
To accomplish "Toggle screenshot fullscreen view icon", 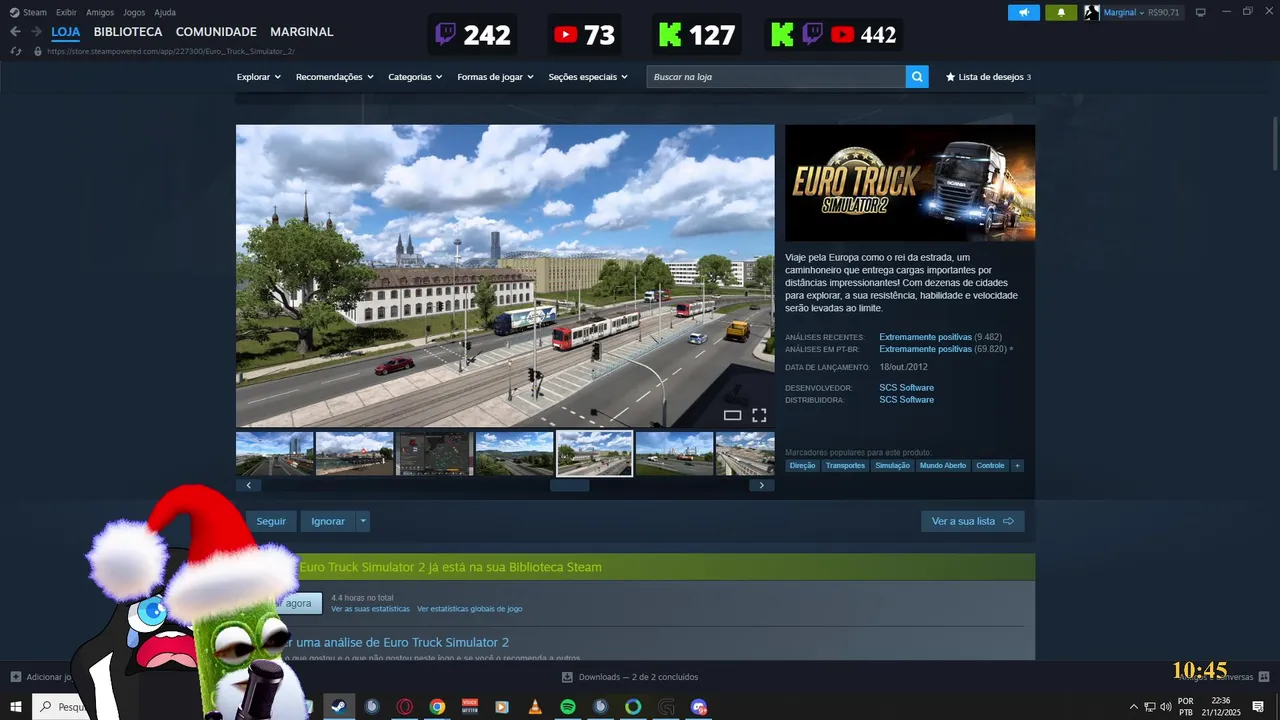I will (759, 415).
